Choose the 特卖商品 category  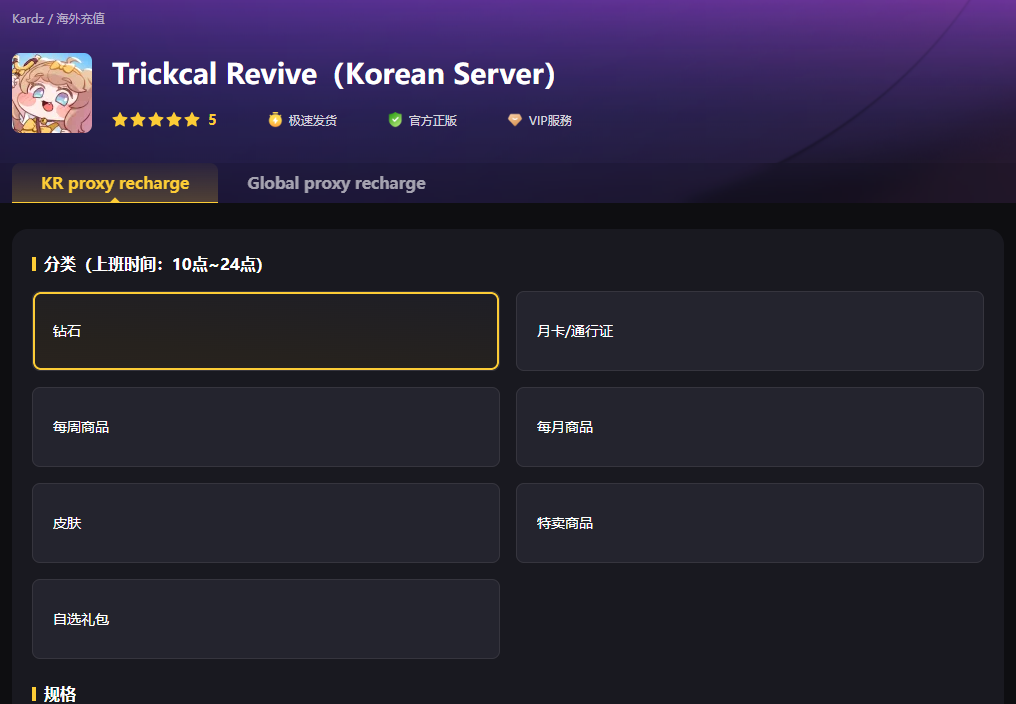pos(749,523)
